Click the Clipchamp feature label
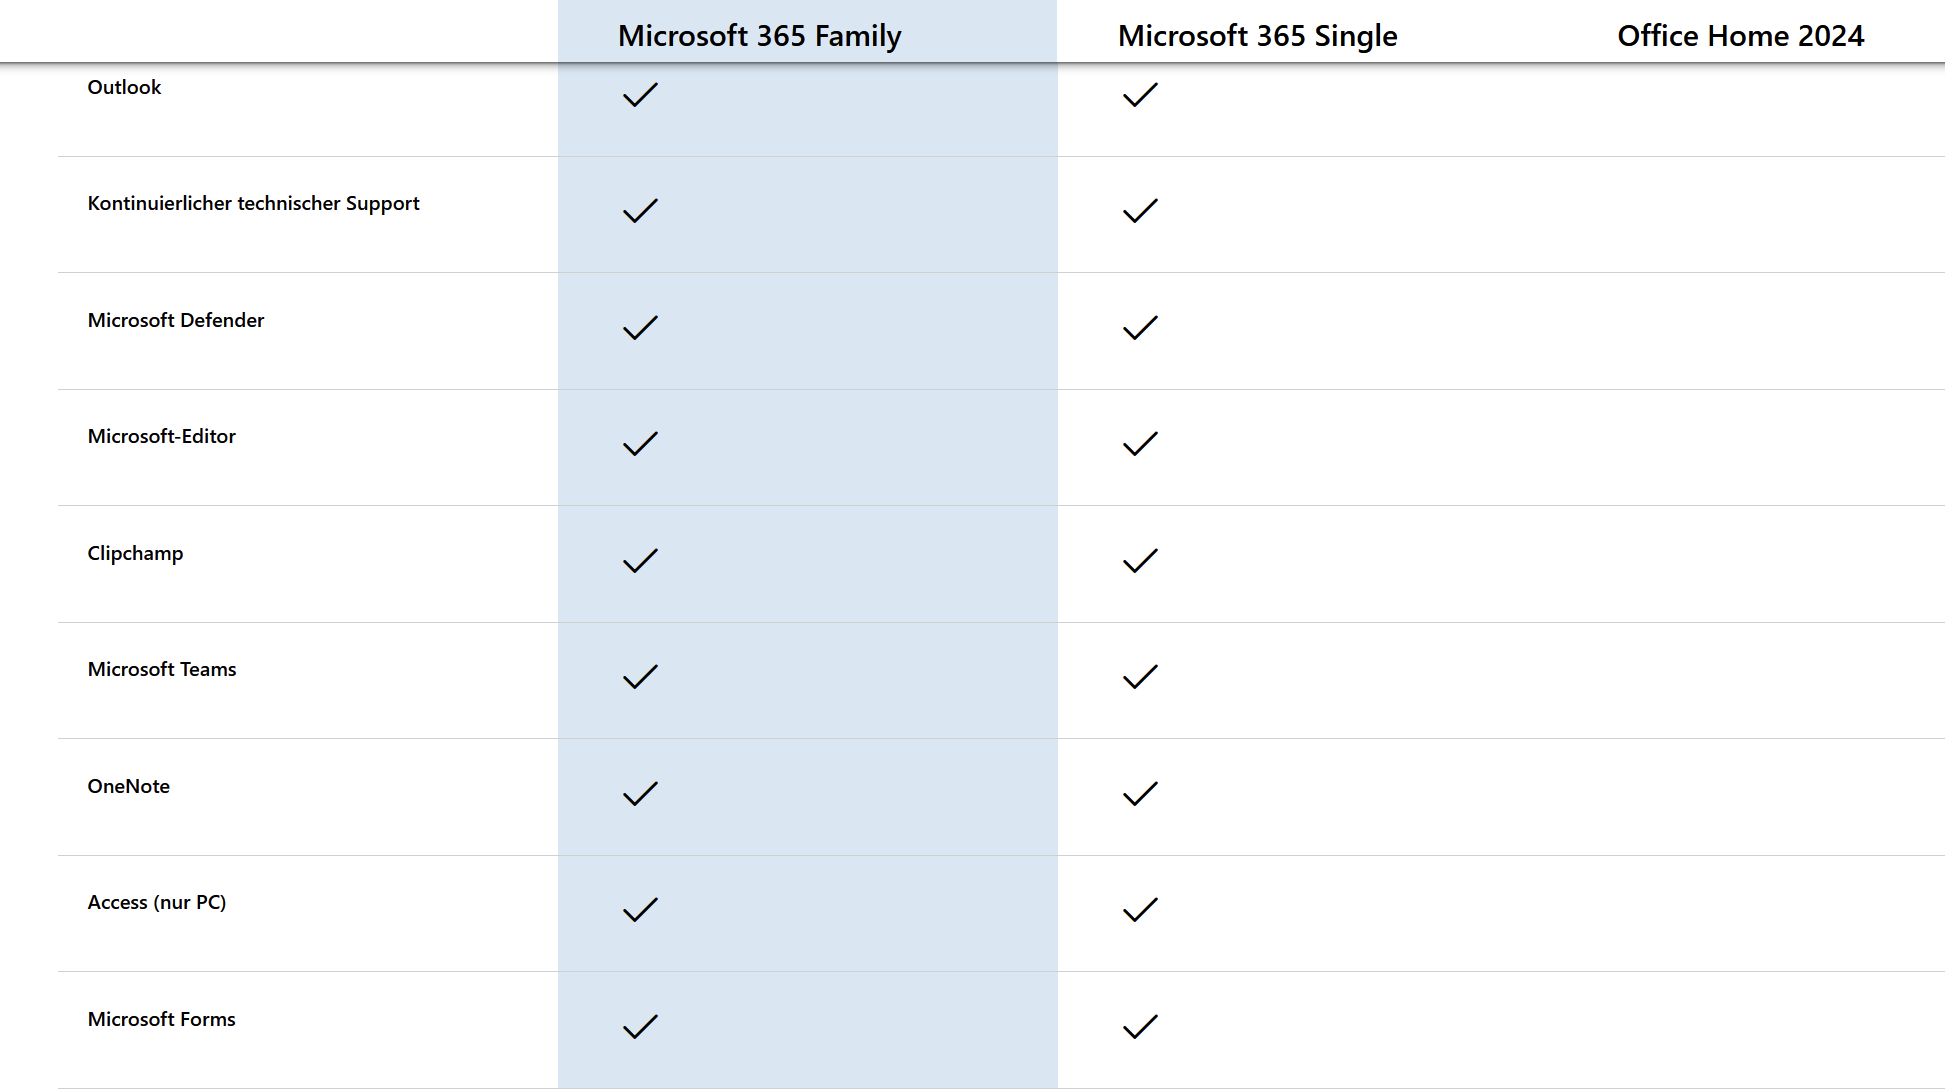The width and height of the screenshot is (1945, 1089). point(135,553)
